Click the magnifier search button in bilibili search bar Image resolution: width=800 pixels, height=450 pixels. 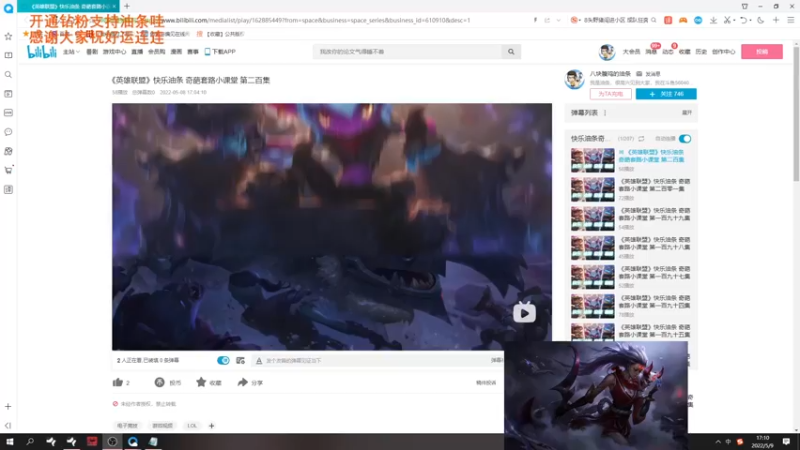(x=511, y=52)
